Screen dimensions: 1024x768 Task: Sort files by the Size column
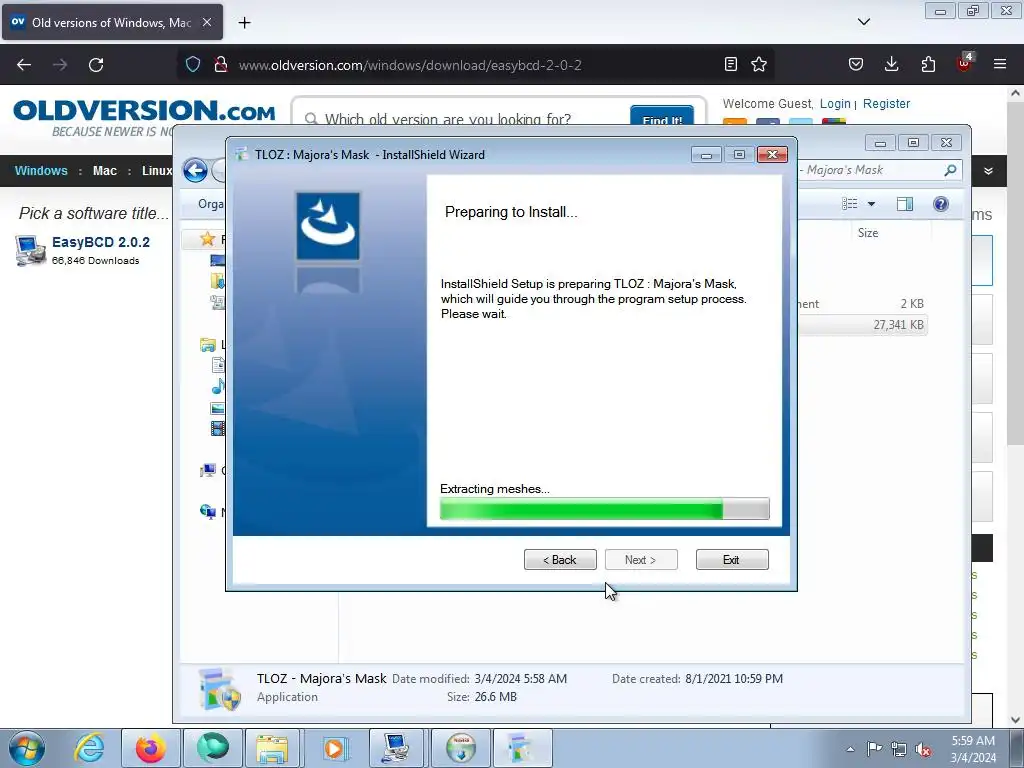click(x=867, y=232)
